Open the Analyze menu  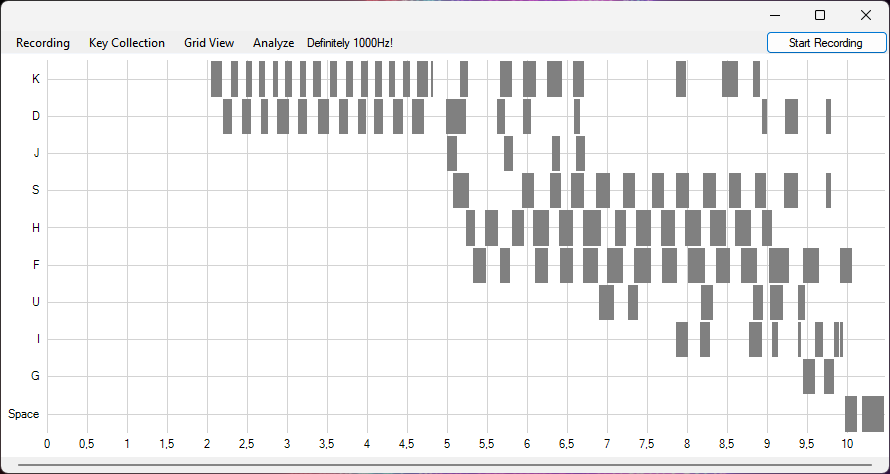(x=274, y=43)
